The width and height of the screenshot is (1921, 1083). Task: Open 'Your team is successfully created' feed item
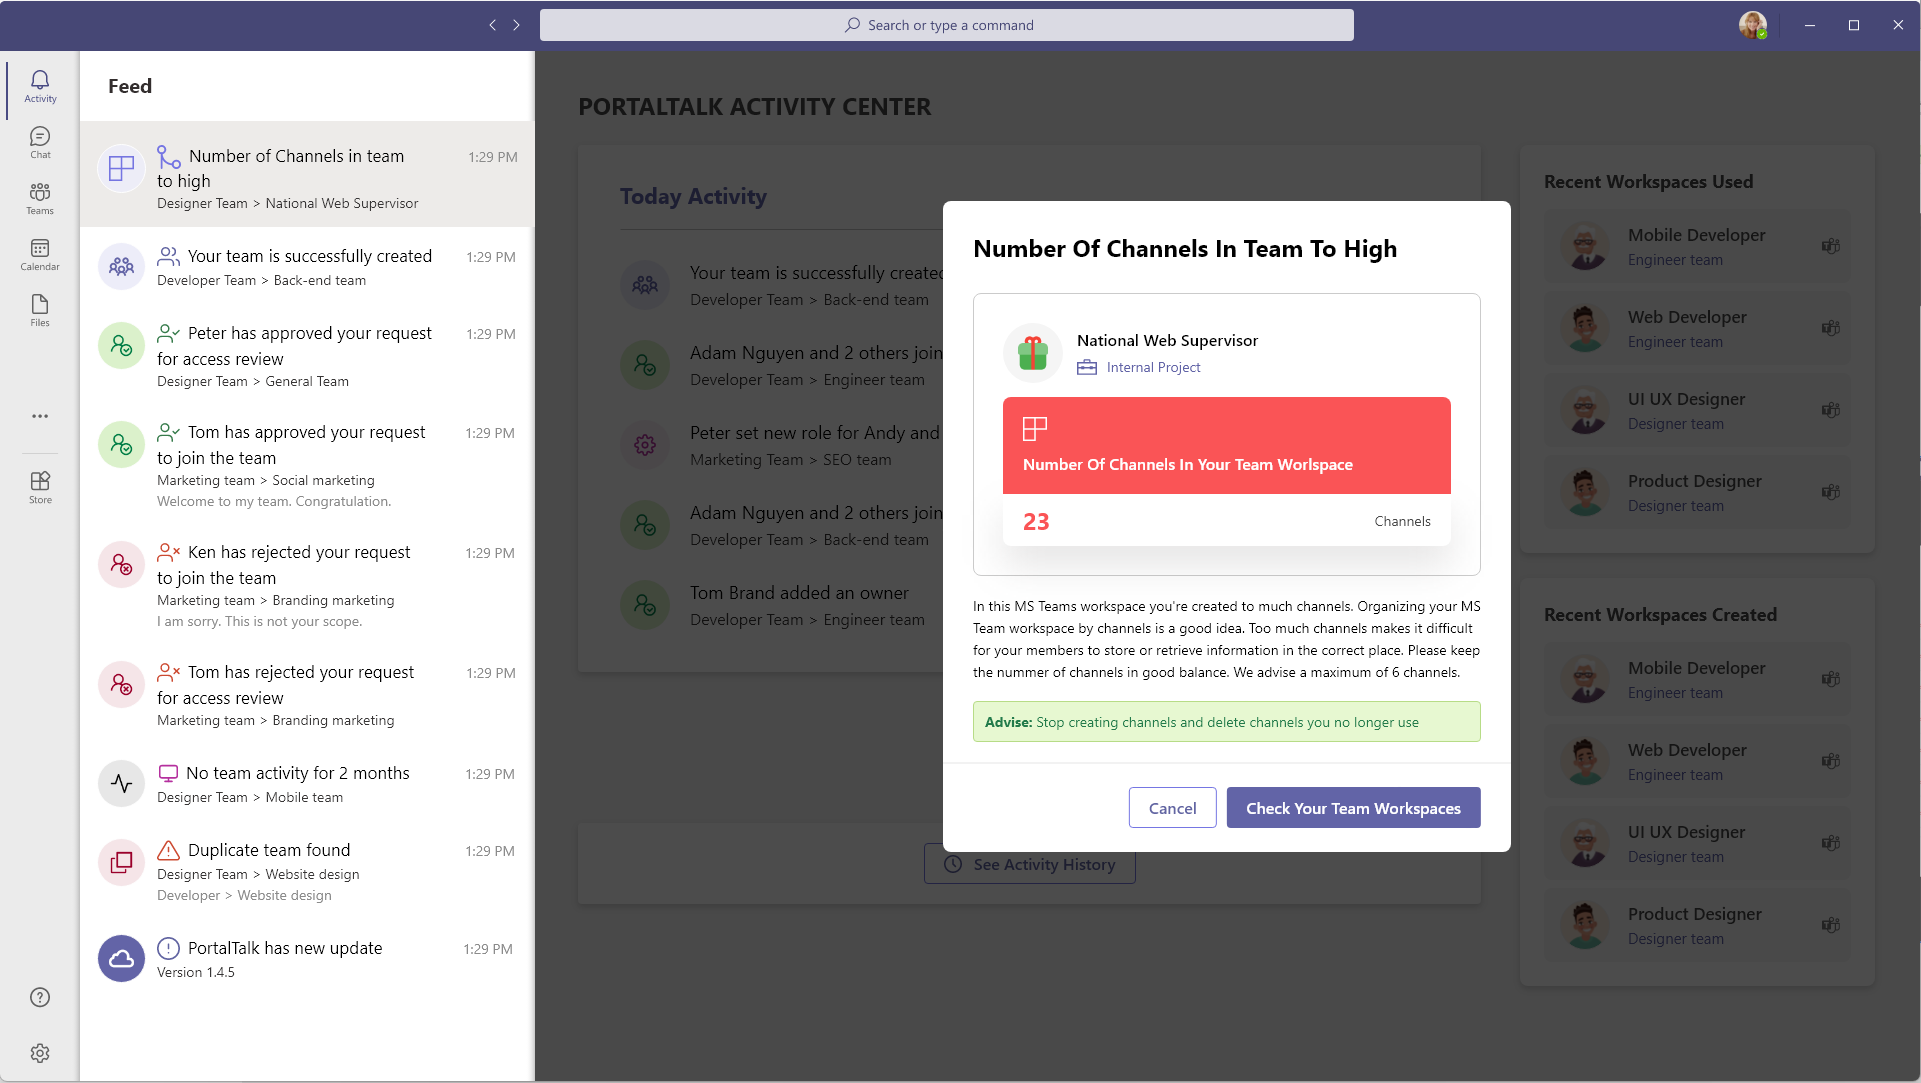tap(306, 267)
